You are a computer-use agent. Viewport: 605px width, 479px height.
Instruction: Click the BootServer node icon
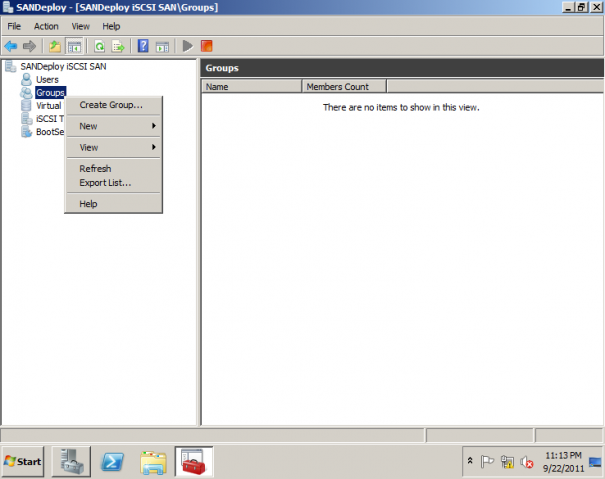pos(27,132)
